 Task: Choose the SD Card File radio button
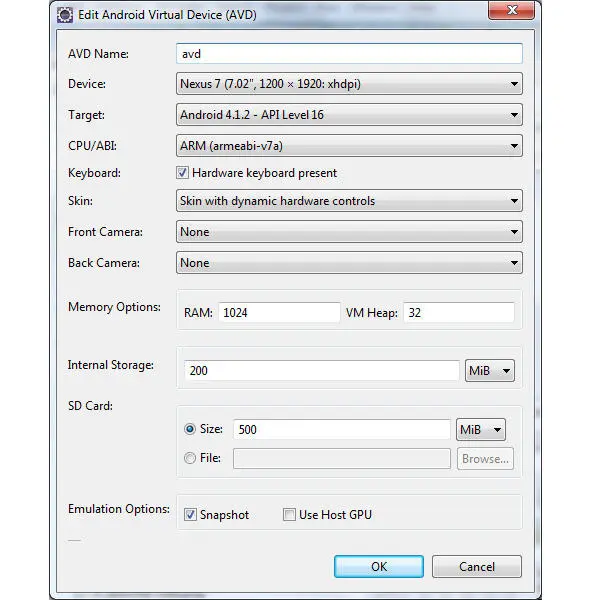coord(190,458)
